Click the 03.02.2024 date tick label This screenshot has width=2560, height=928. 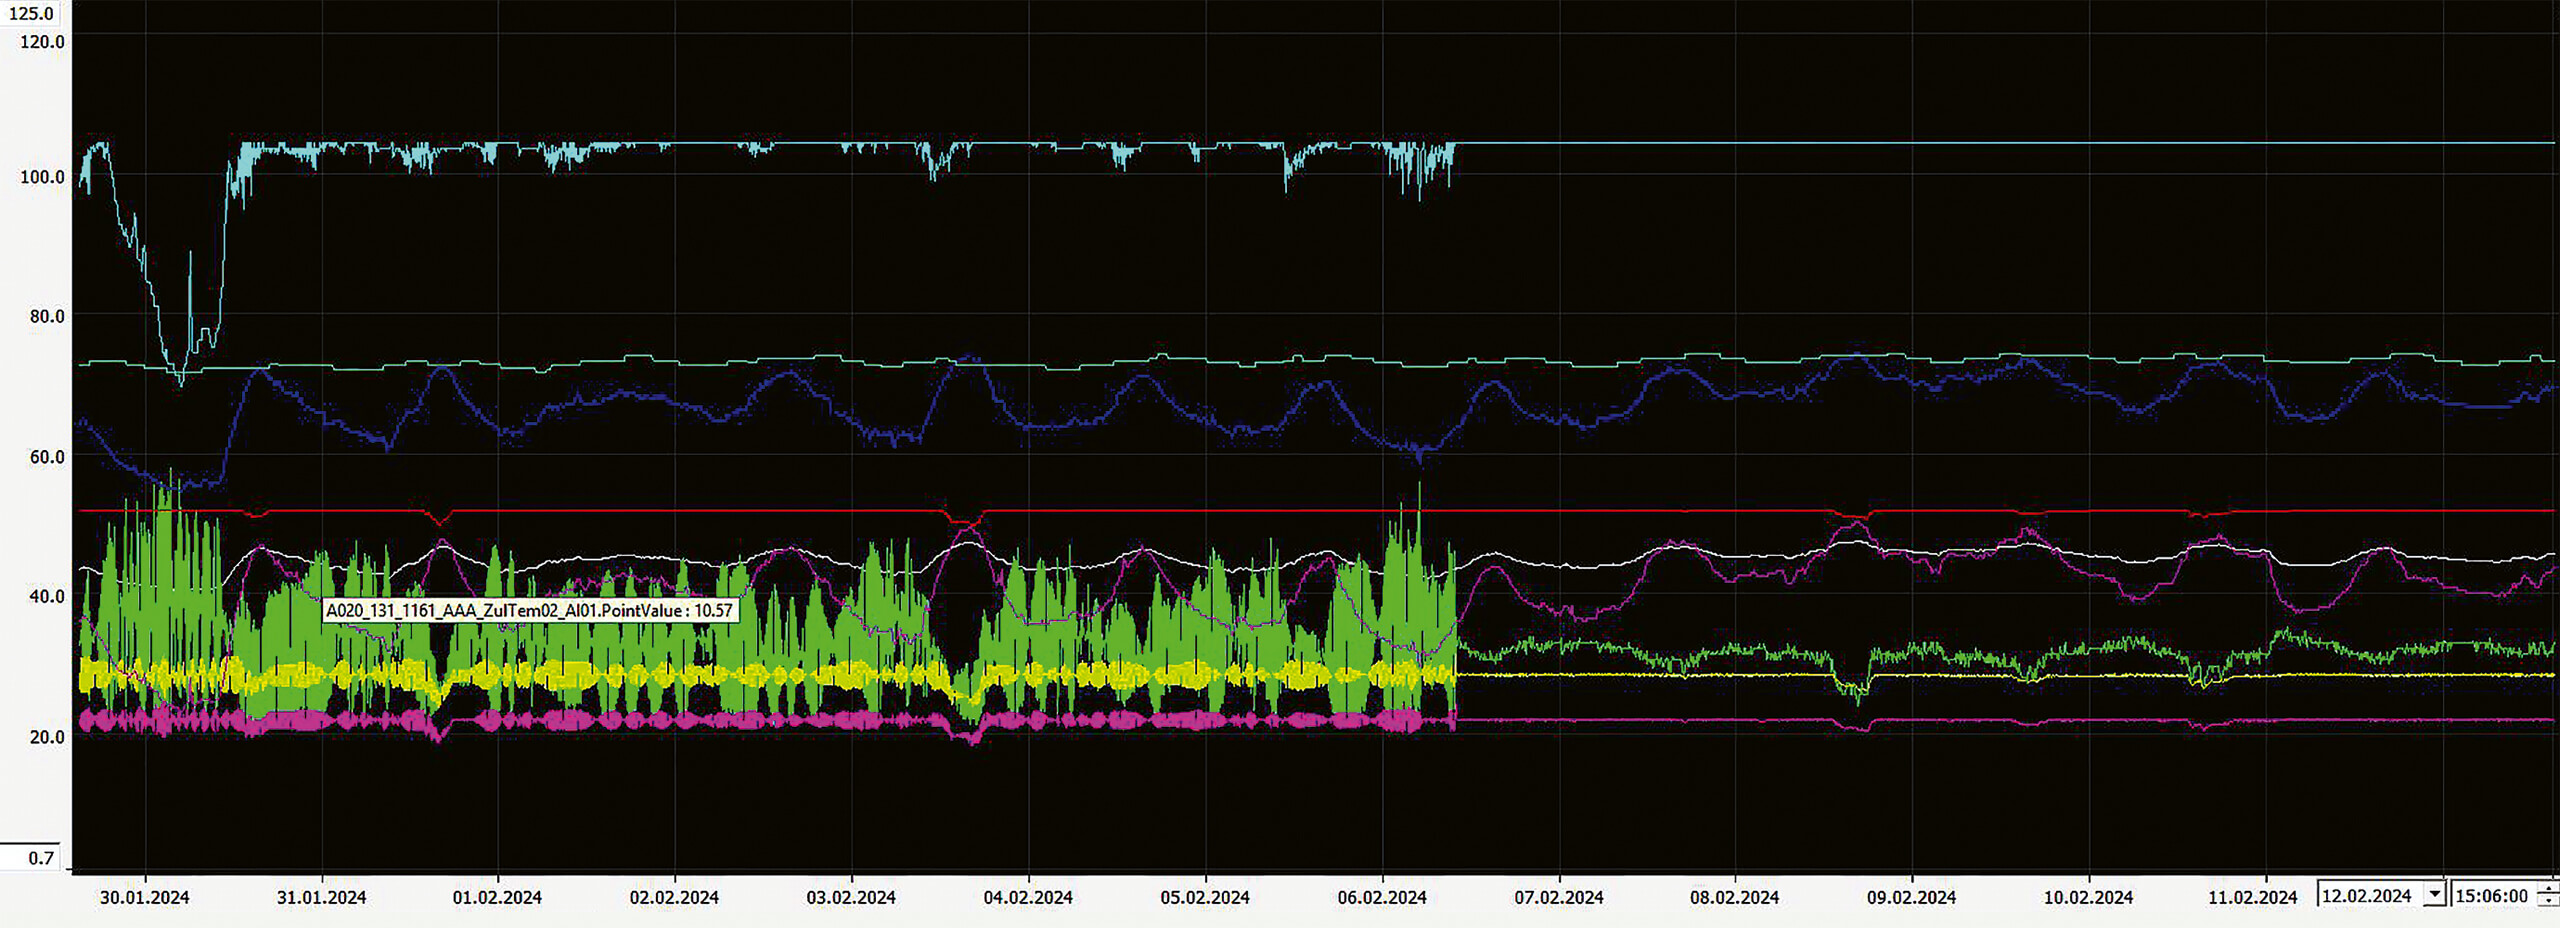pyautogui.click(x=851, y=897)
